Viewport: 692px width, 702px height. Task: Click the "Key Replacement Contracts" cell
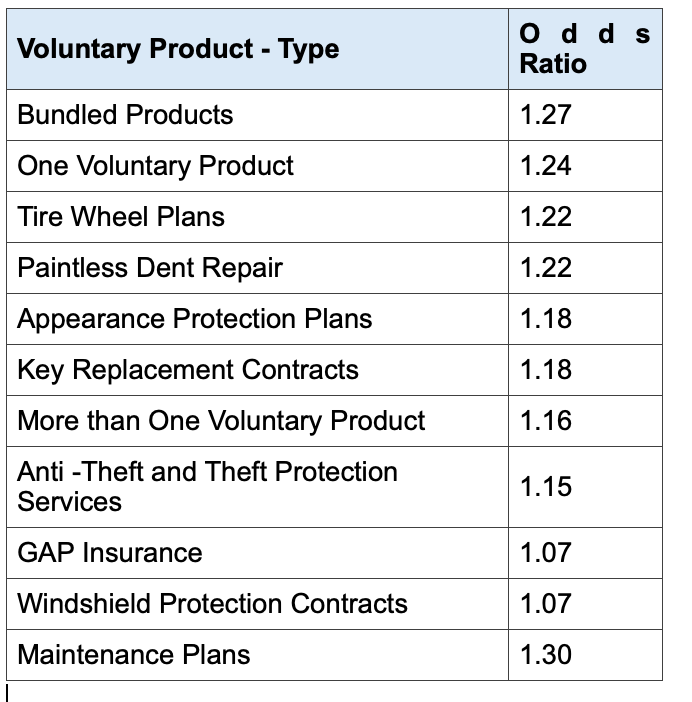tap(187, 369)
